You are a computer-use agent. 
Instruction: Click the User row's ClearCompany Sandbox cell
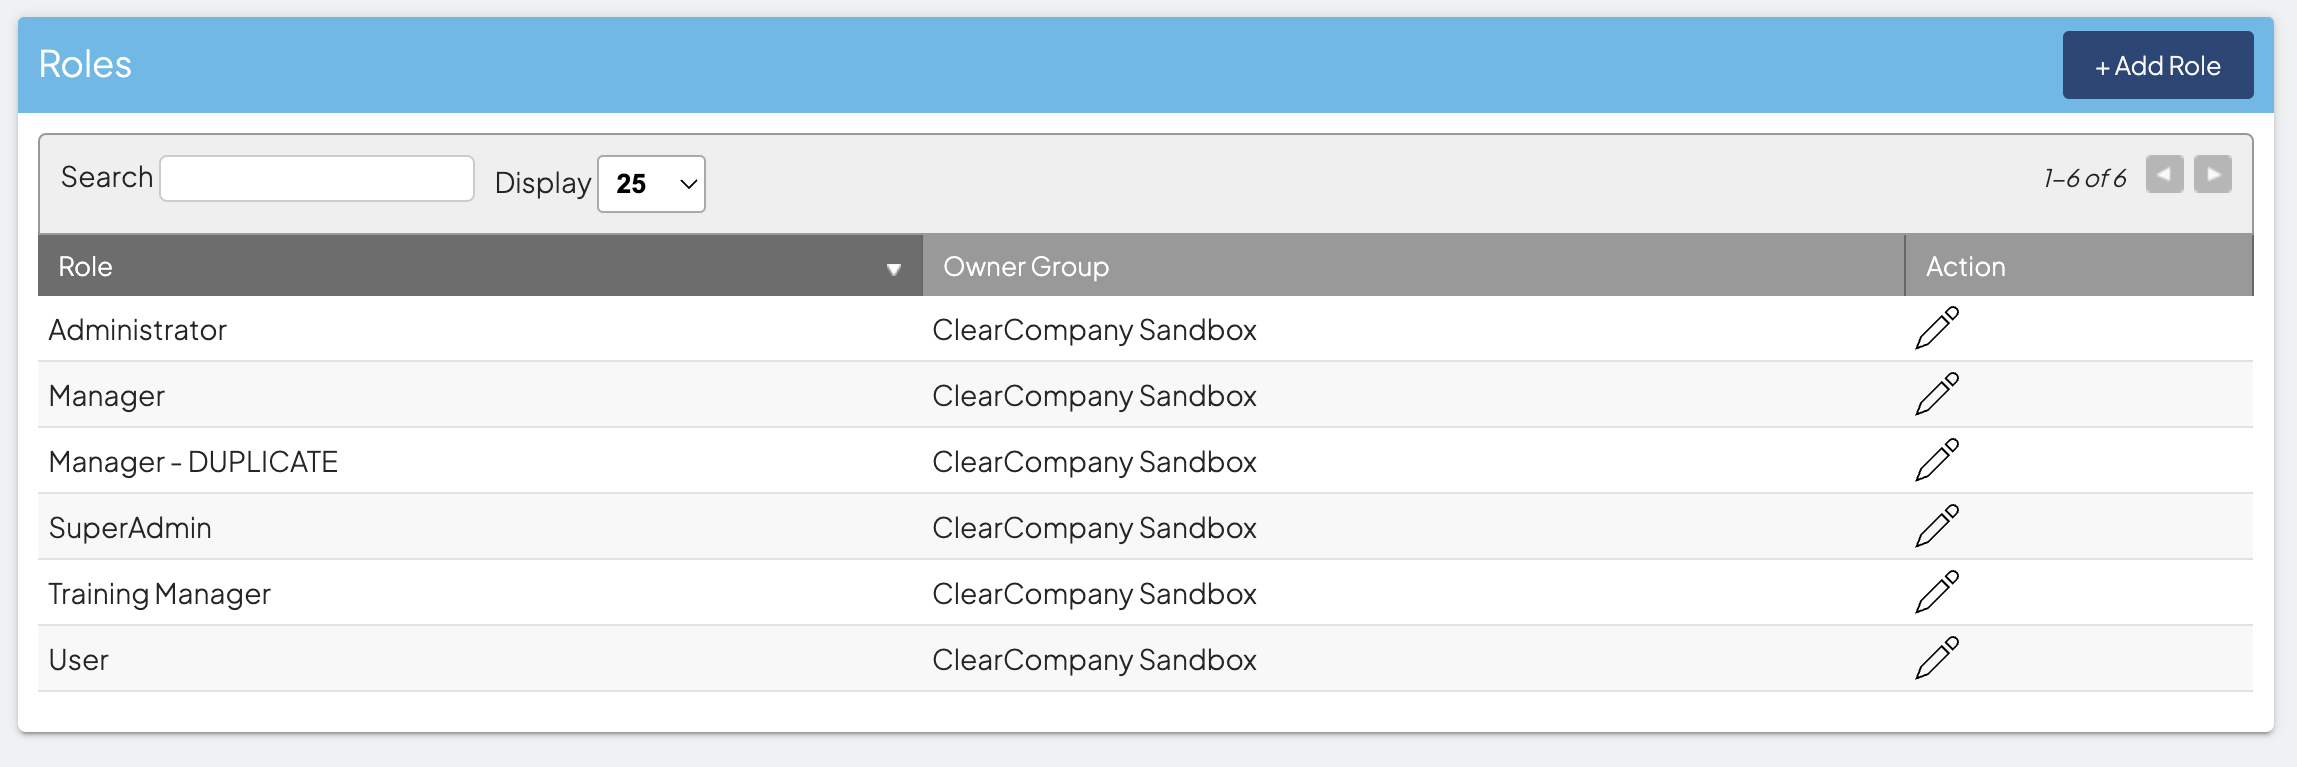coord(1094,660)
